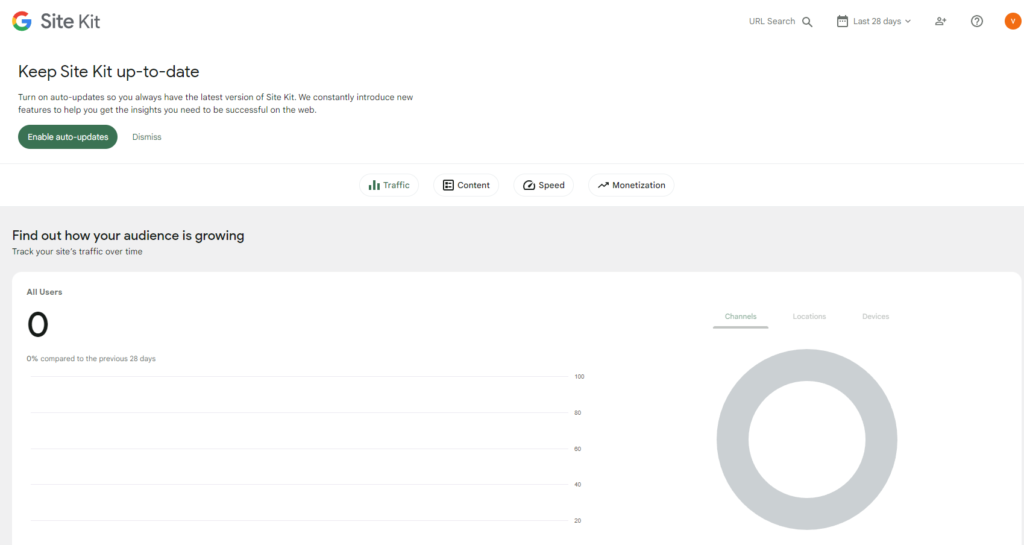Click the chart axis label 100

tap(579, 377)
